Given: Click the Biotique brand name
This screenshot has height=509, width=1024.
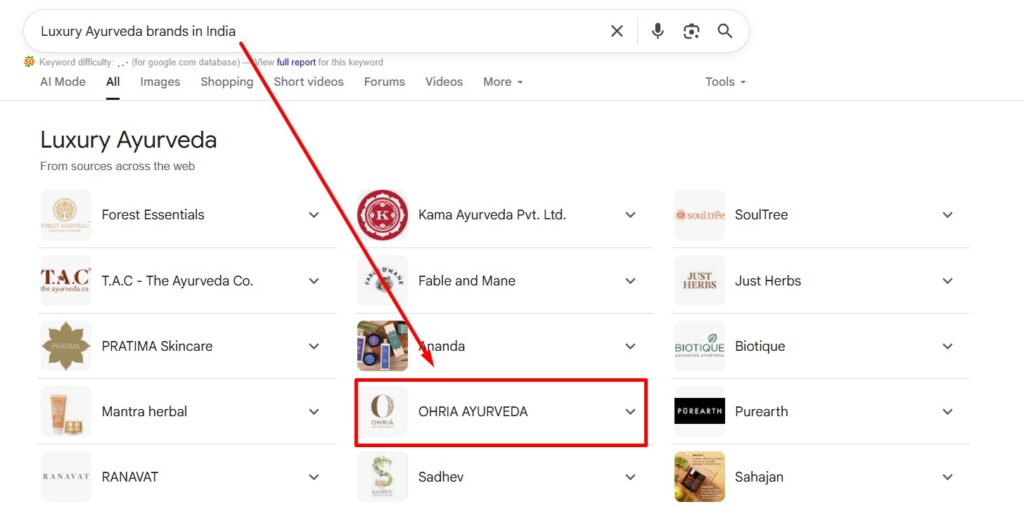Looking at the screenshot, I should [760, 346].
